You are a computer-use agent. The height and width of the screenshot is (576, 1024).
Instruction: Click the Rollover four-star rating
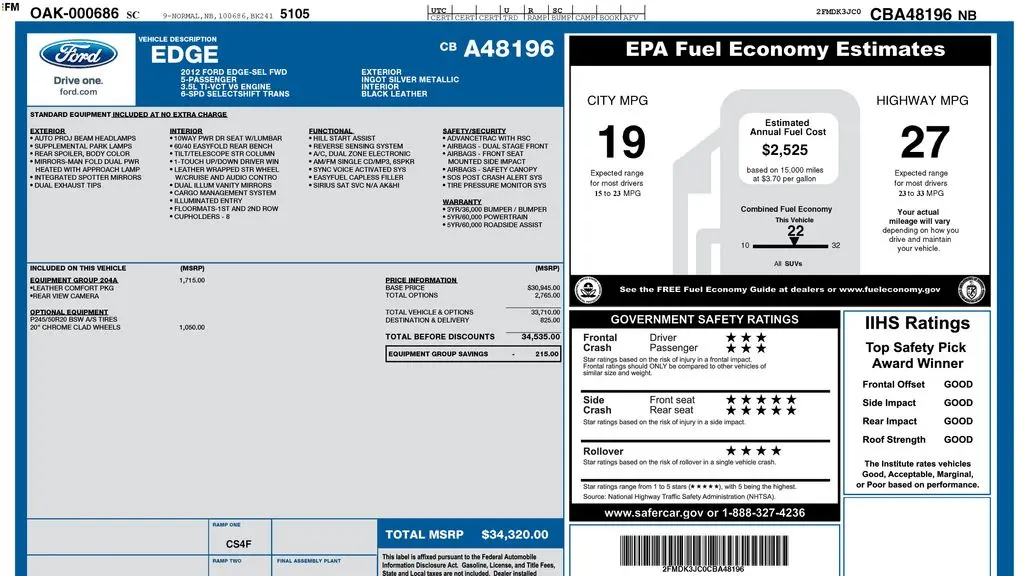click(754, 451)
